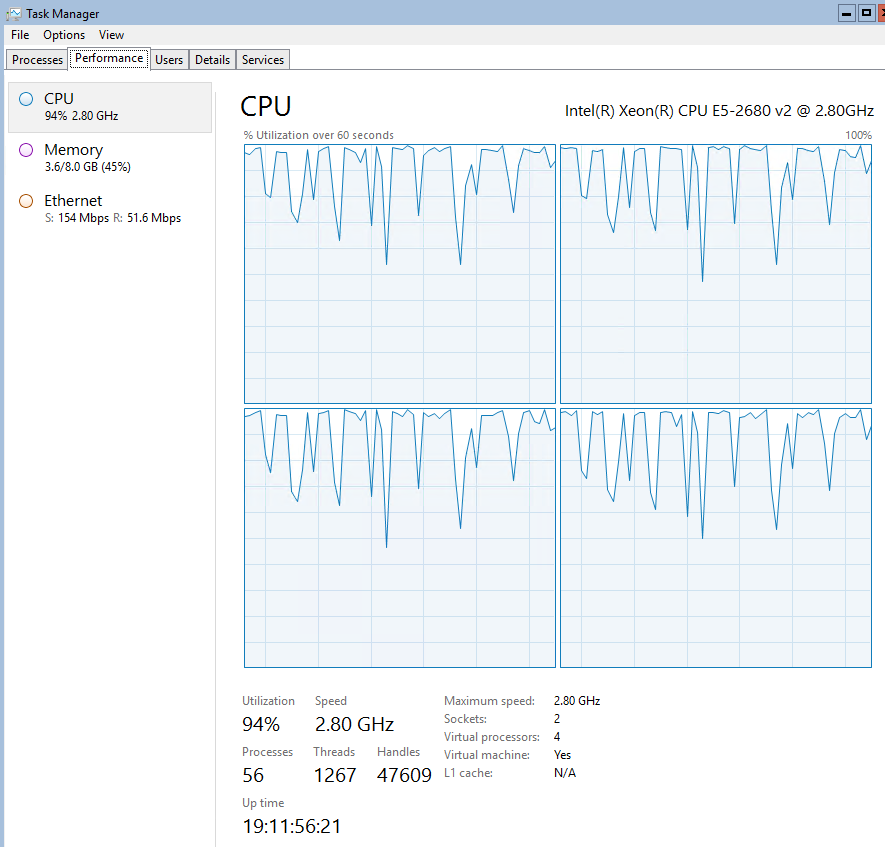Image resolution: width=885 pixels, height=847 pixels.
Task: Switch to the Processes tab
Action: pos(38,60)
